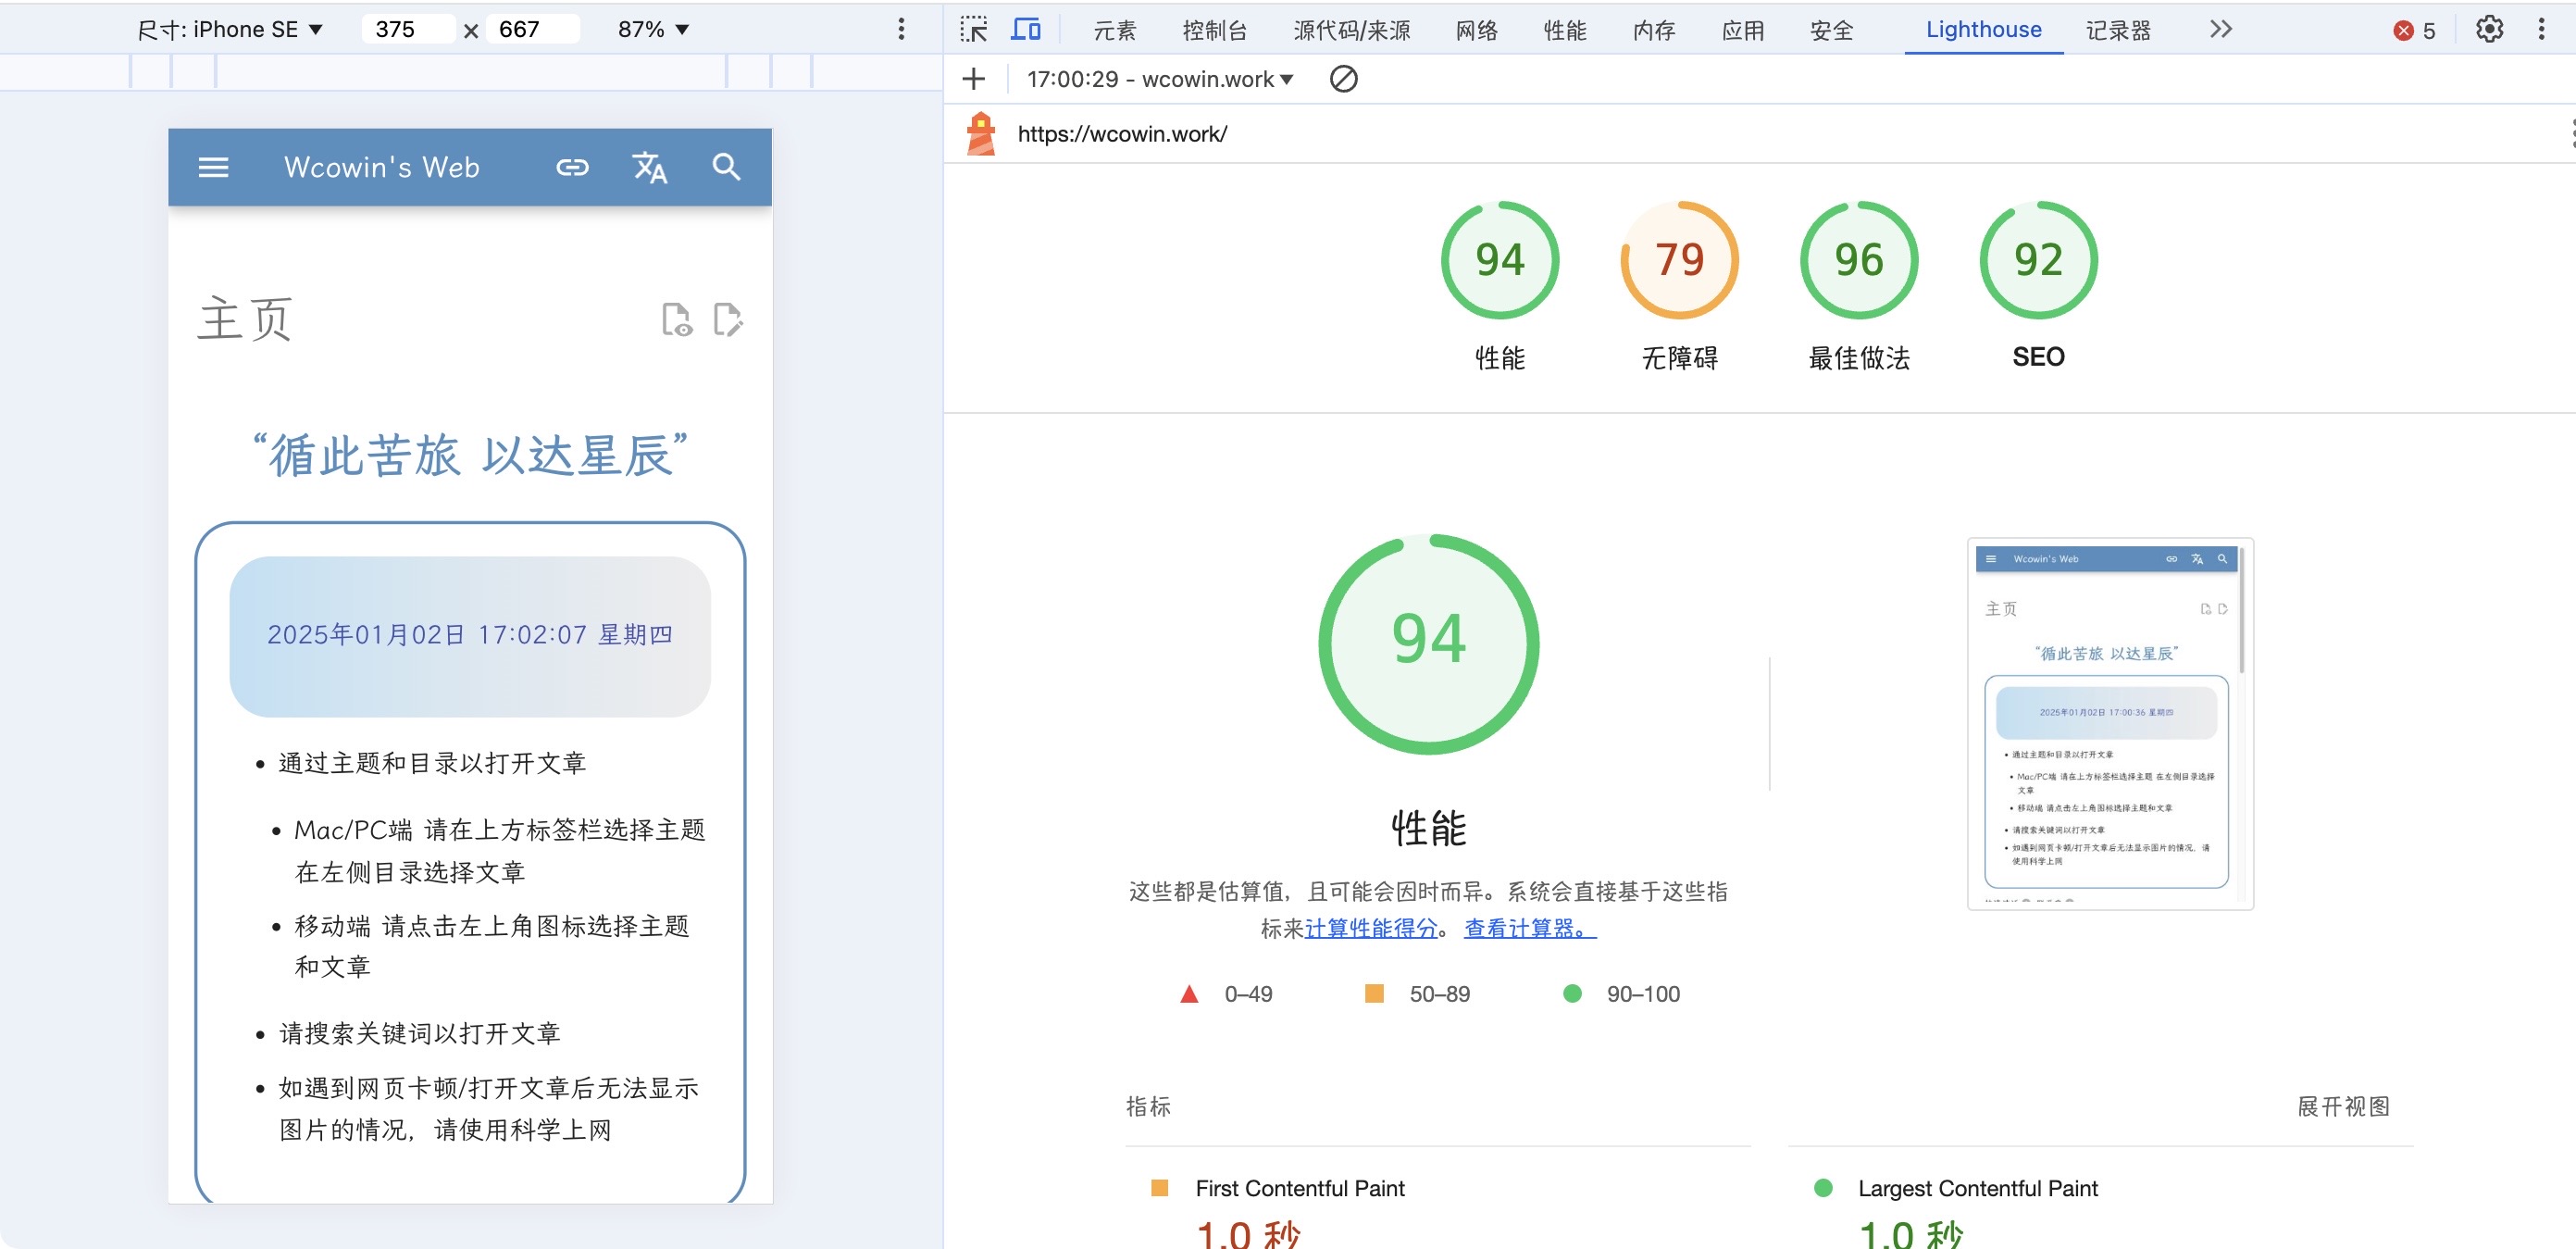
Task: Click the Wcowin's Web site title
Action: [x=382, y=167]
